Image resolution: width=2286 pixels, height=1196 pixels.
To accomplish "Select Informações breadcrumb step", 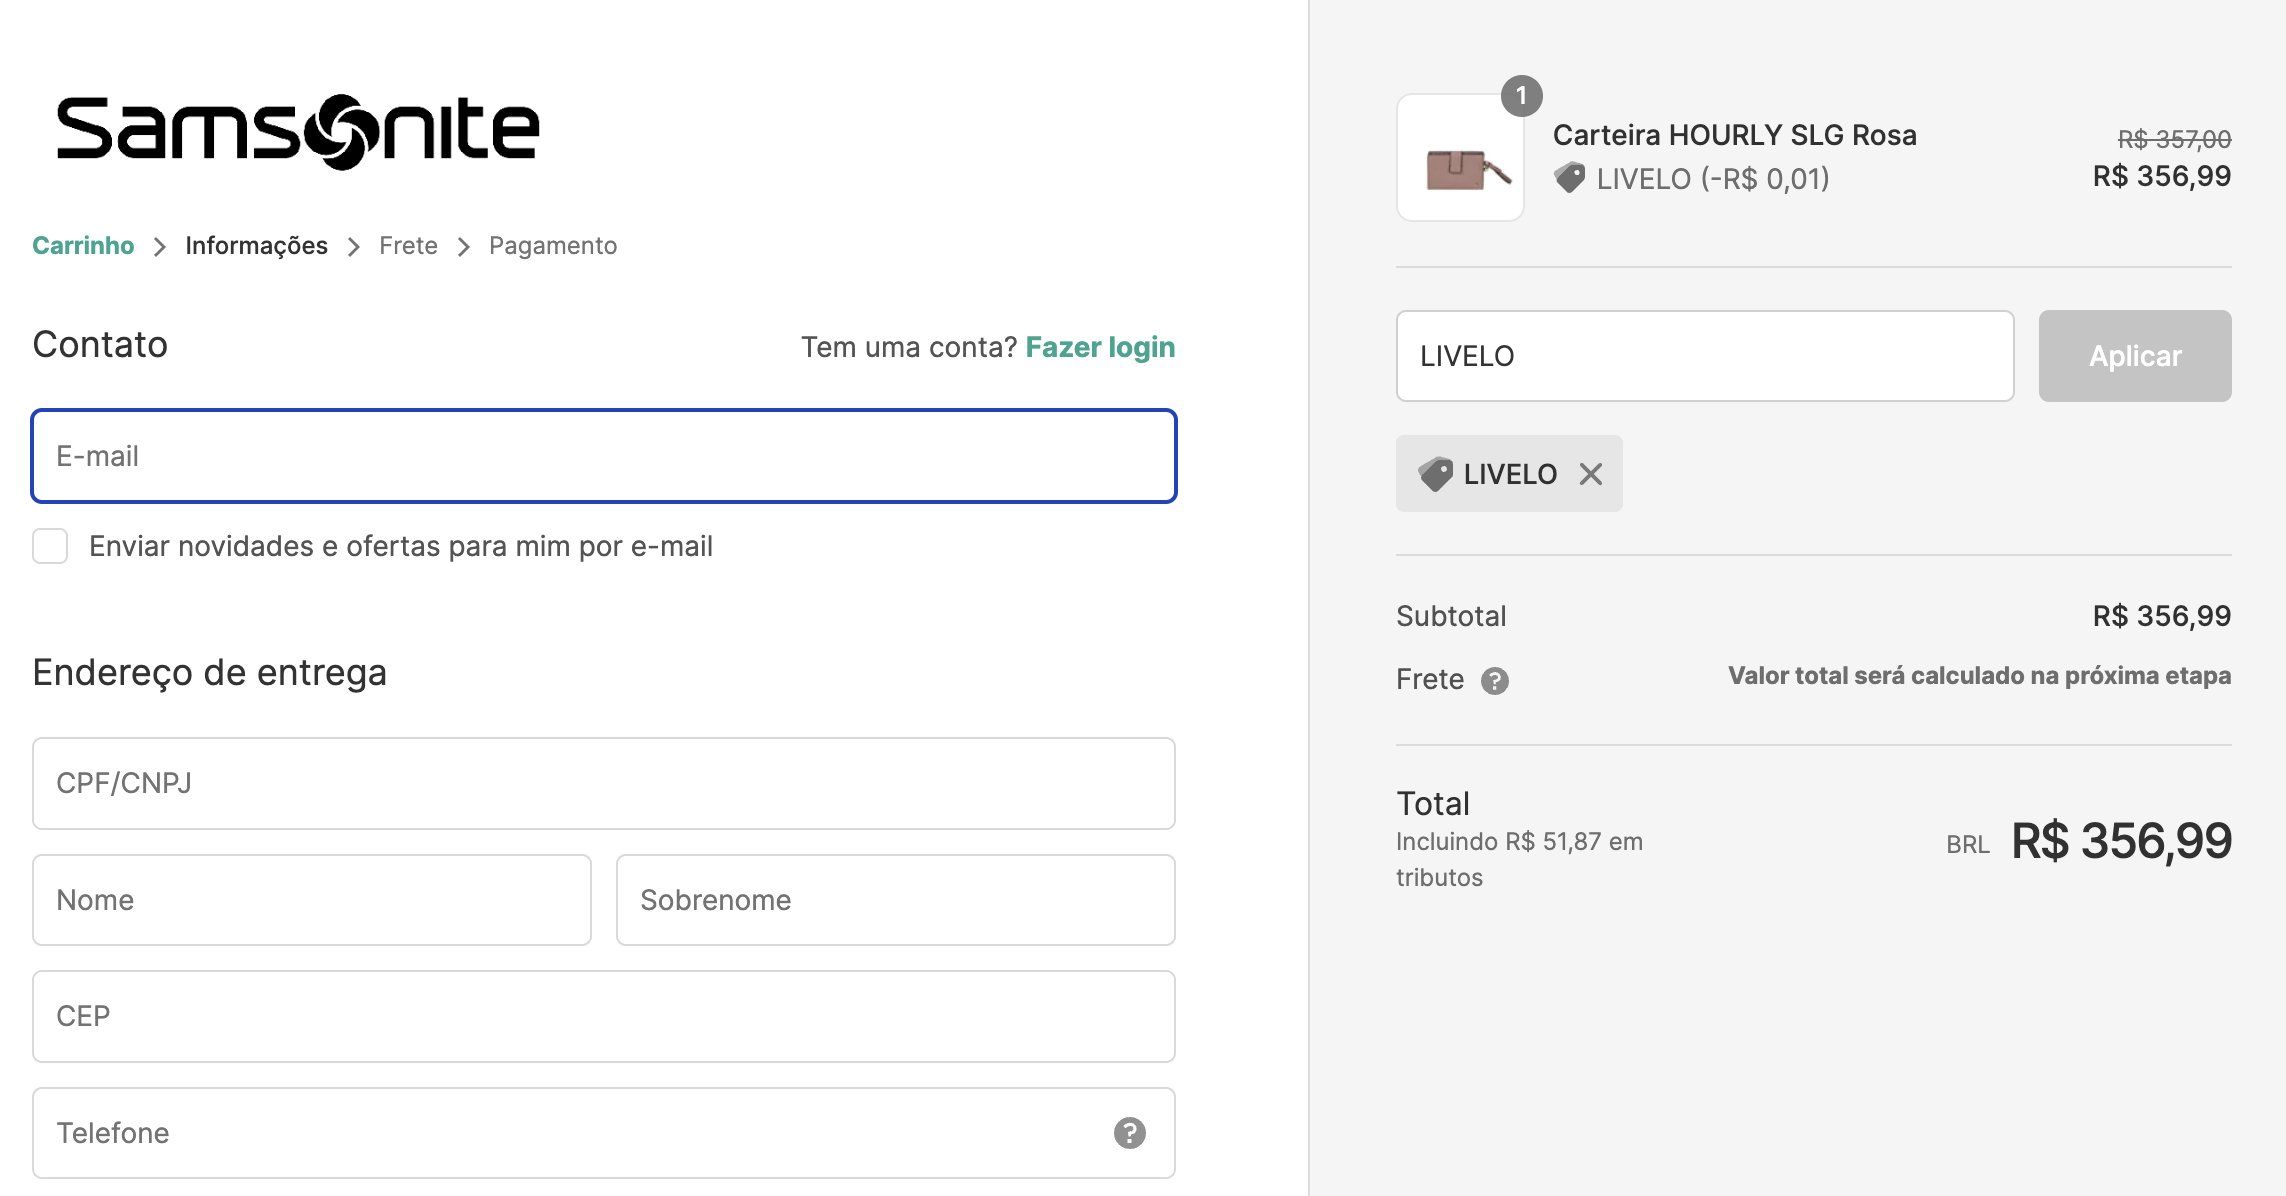I will click(x=256, y=246).
